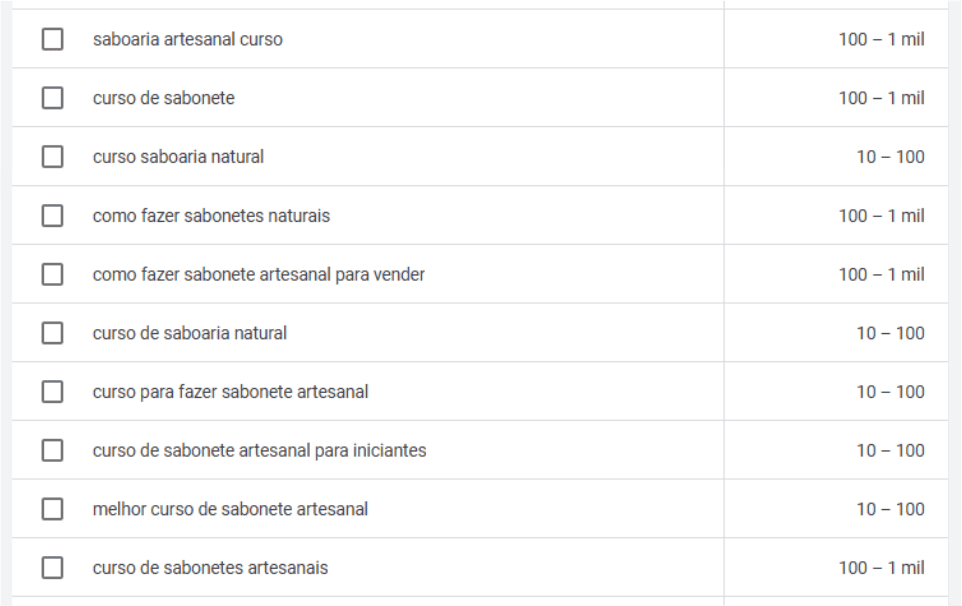Click the 'curso de sabonetes artesanais' keyword text
Image resolution: width=962 pixels, height=606 pixels.
210,568
